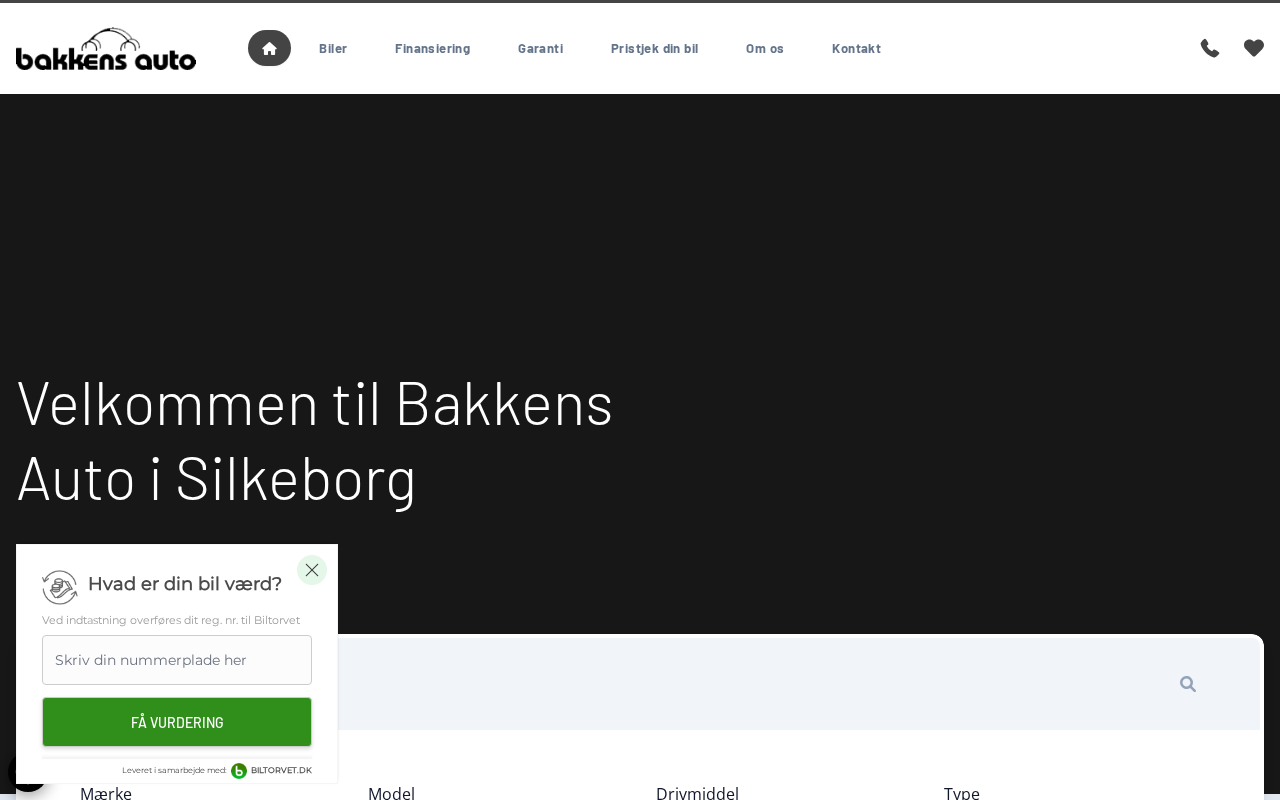This screenshot has height=800, width=1280.
Task: Click the Model filter label
Action: 391,793
